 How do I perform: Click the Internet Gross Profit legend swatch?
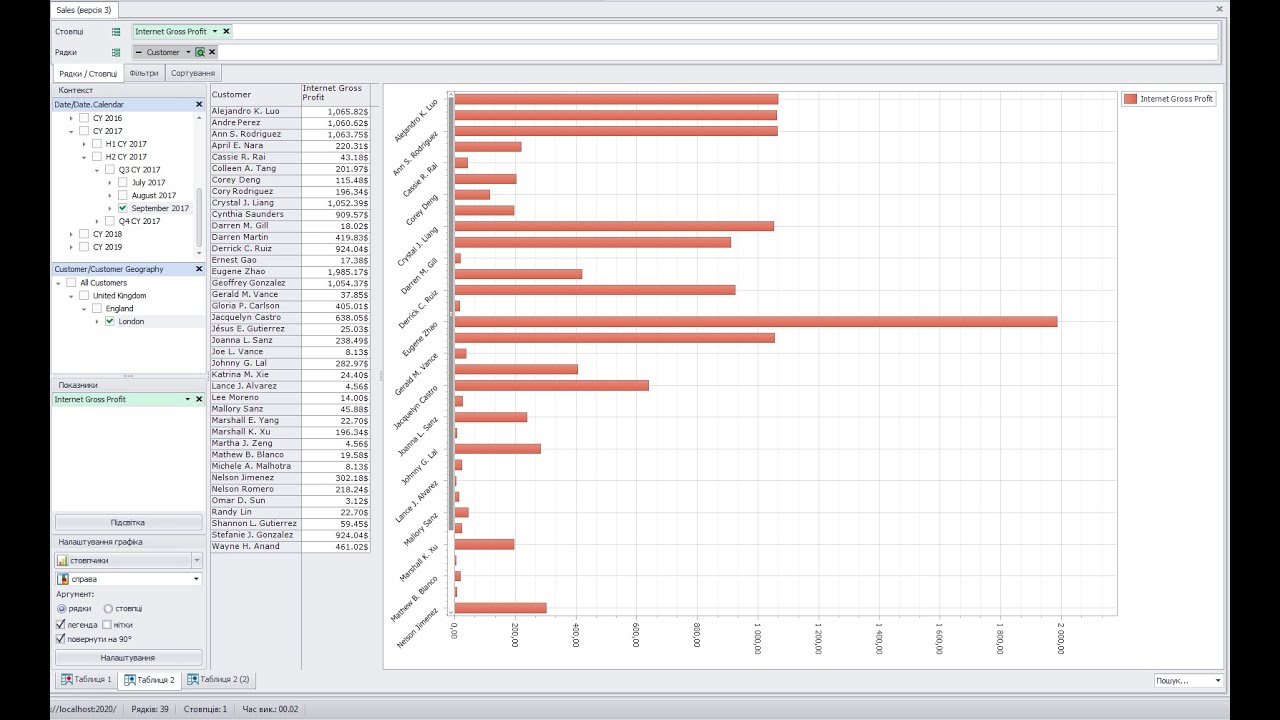pos(1130,99)
